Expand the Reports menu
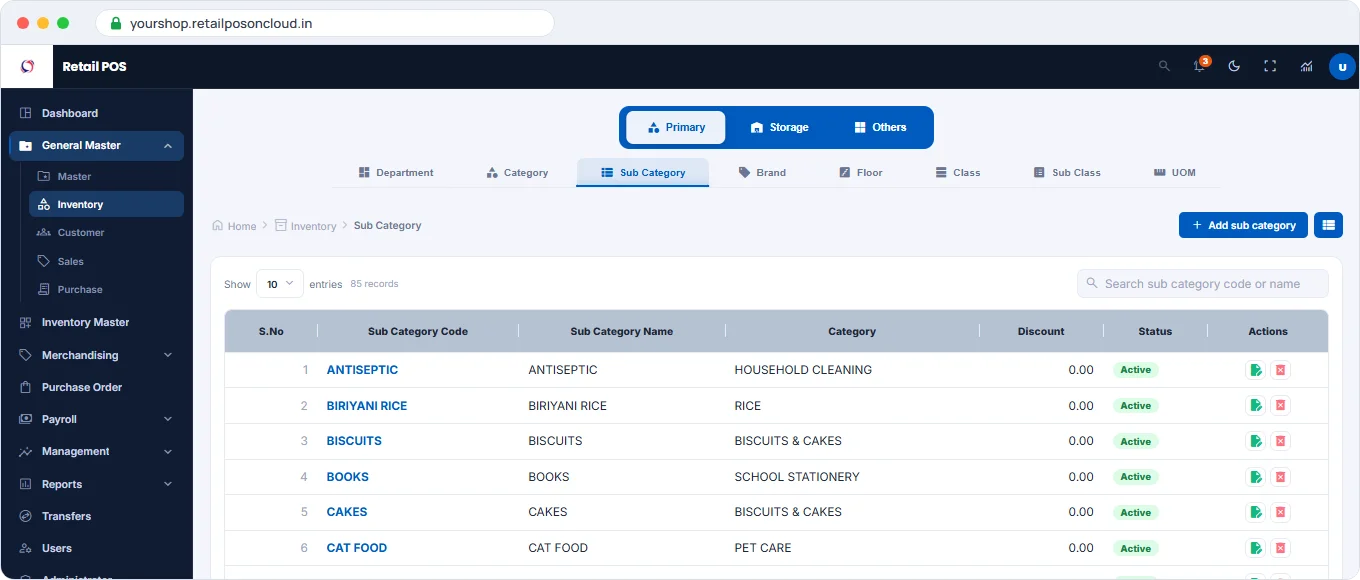The width and height of the screenshot is (1360, 580). click(x=96, y=484)
